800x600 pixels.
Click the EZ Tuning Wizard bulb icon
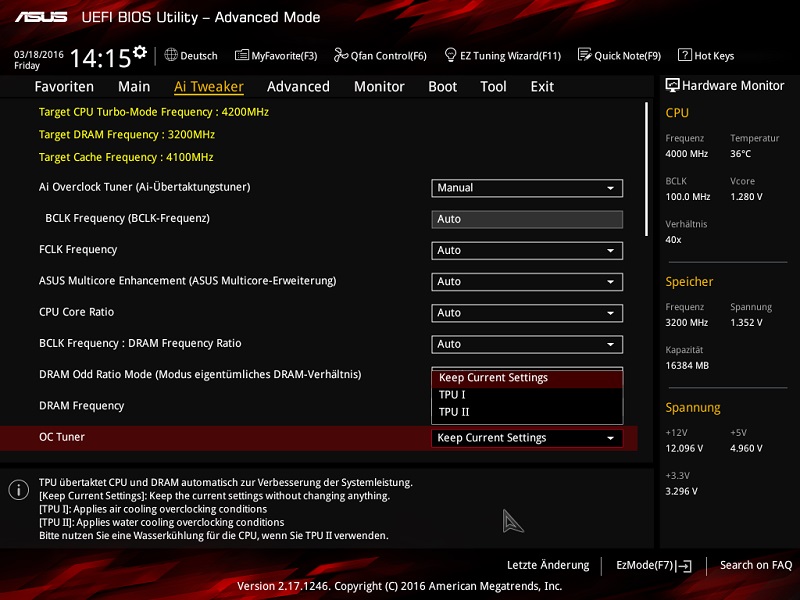(x=450, y=55)
